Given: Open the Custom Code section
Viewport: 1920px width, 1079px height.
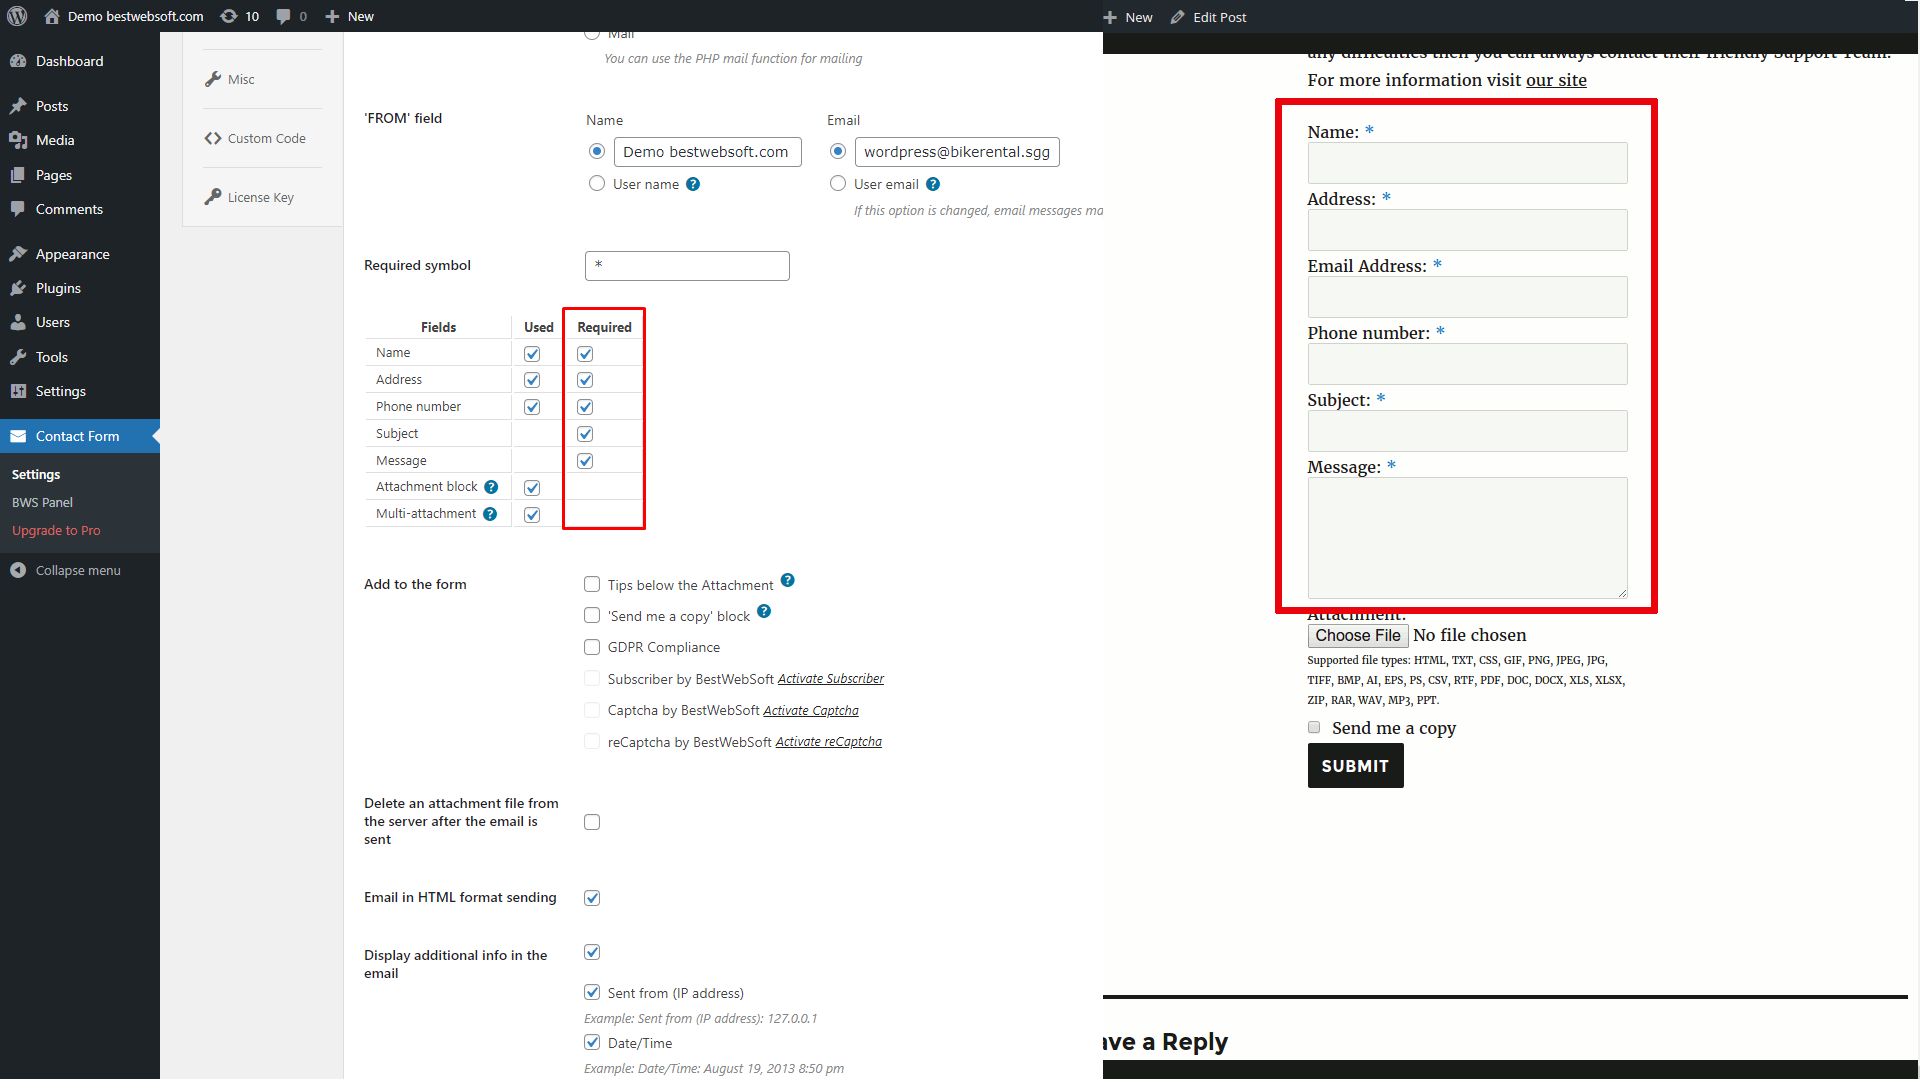Looking at the screenshot, I should click(x=256, y=138).
